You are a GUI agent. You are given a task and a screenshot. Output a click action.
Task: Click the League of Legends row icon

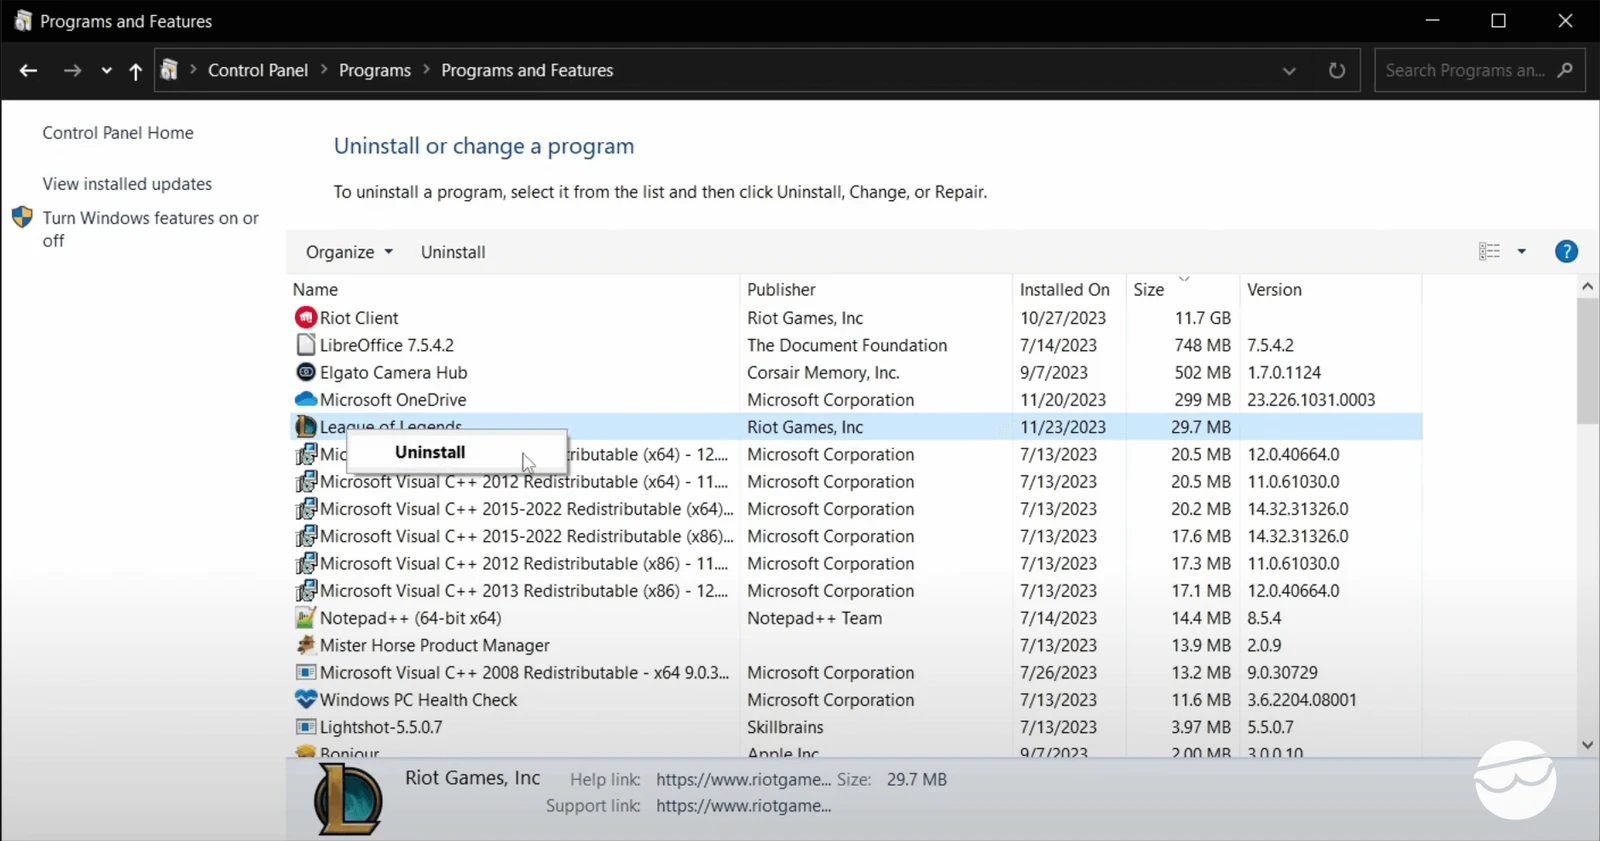(306, 427)
